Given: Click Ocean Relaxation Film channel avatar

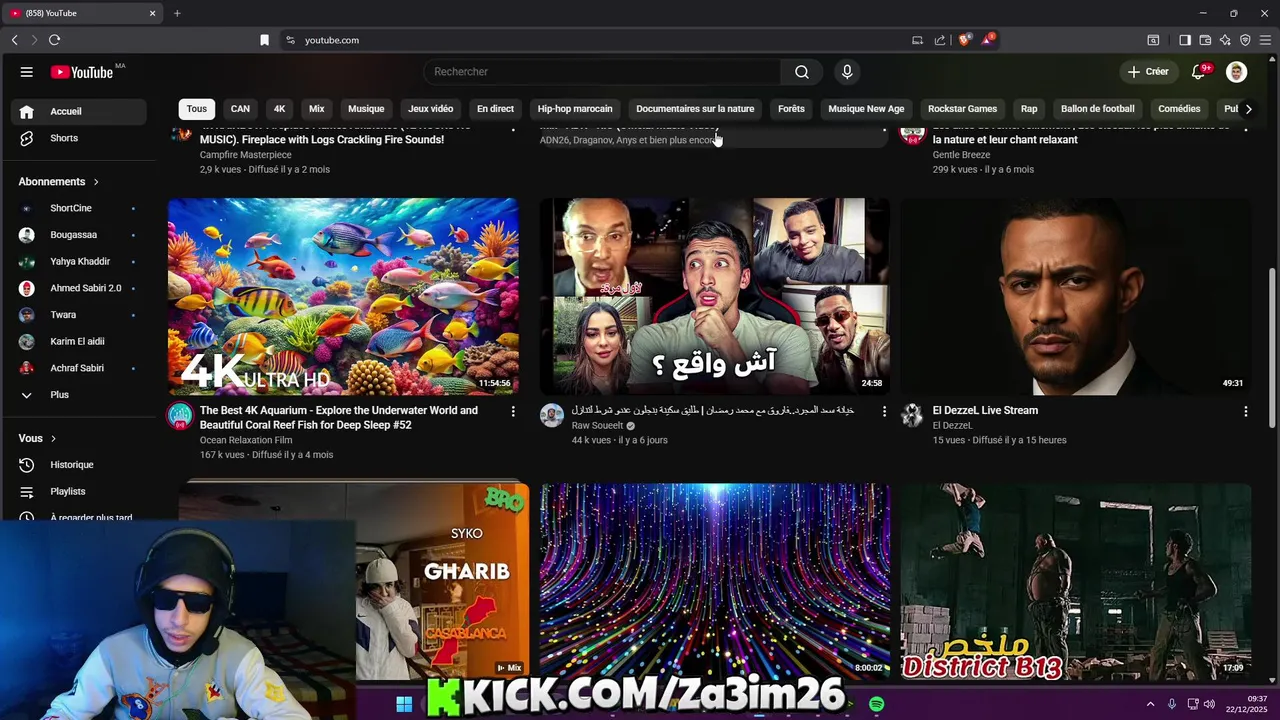Looking at the screenshot, I should click(x=180, y=415).
